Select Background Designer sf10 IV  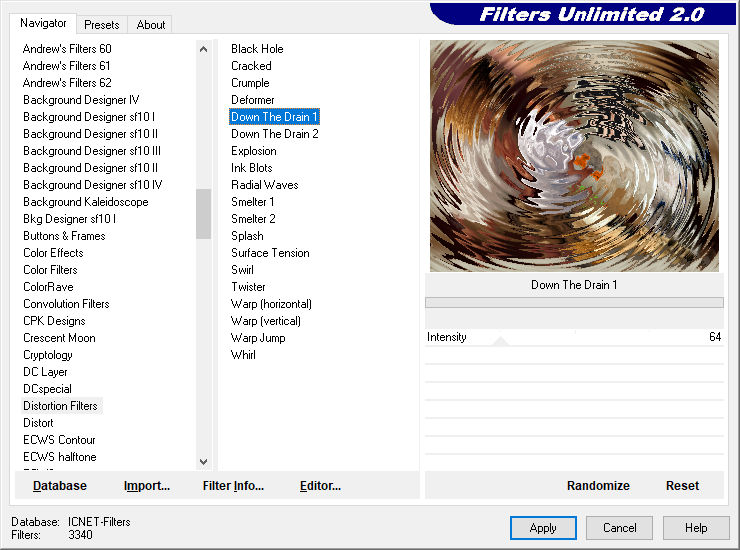[92, 185]
